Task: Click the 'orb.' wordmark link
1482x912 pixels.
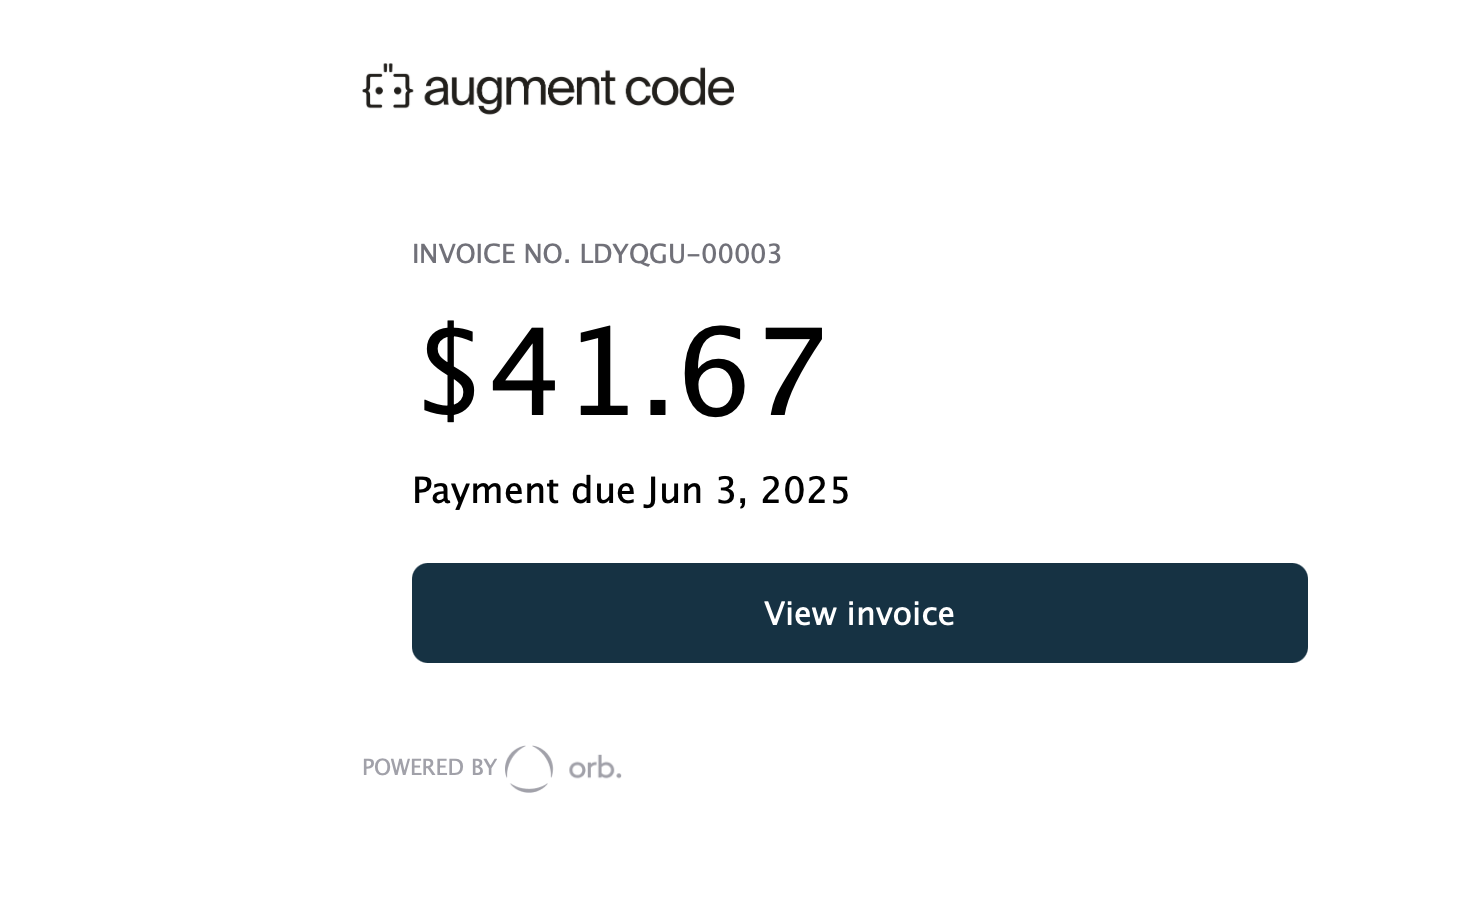Action: [595, 768]
